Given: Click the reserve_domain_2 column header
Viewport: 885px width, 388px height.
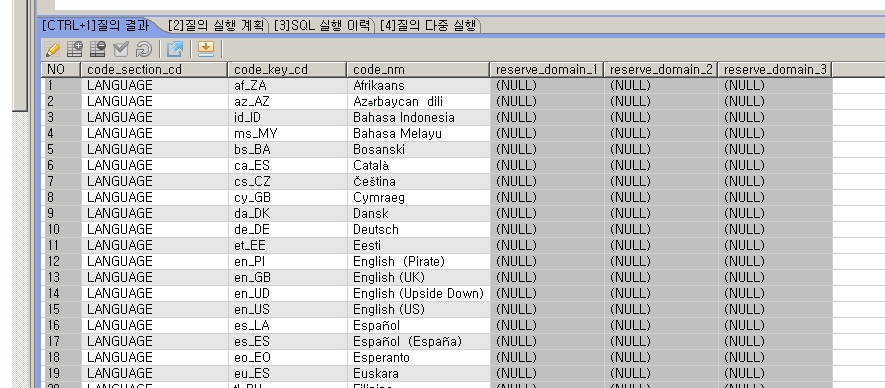Looking at the screenshot, I should 661,69.
